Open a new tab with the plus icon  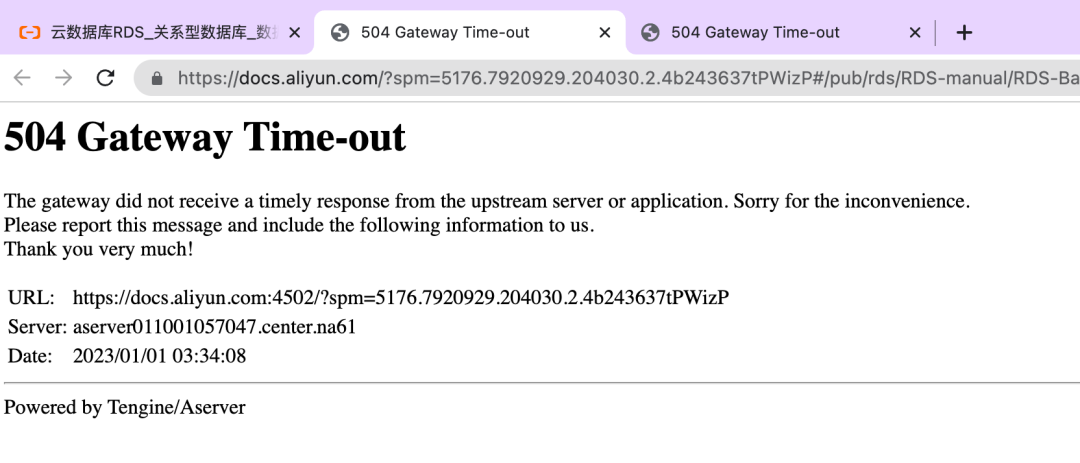pyautogui.click(x=964, y=32)
